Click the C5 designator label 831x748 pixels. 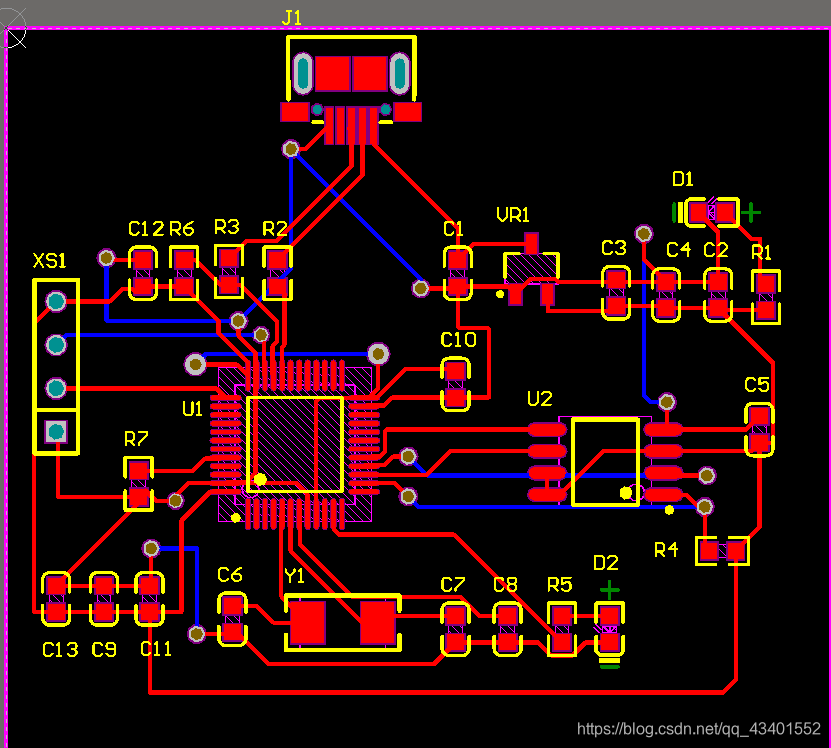pos(757,385)
